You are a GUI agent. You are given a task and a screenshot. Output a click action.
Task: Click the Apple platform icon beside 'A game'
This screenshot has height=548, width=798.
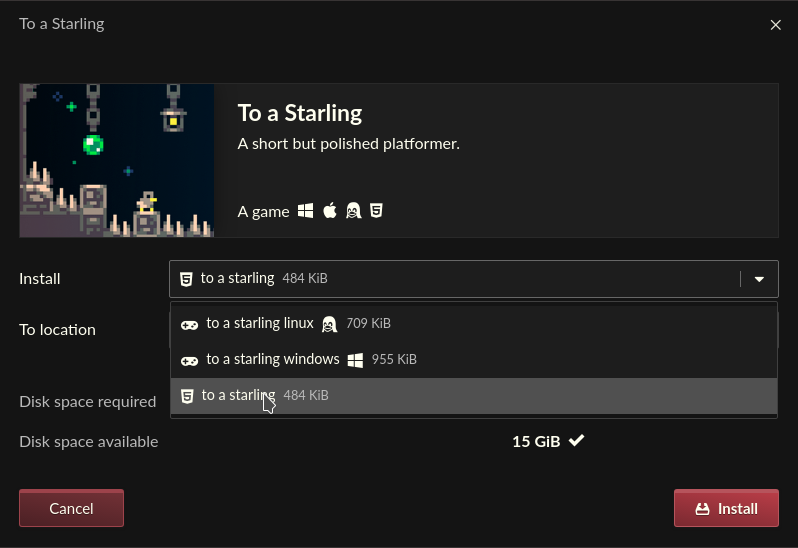click(x=330, y=210)
